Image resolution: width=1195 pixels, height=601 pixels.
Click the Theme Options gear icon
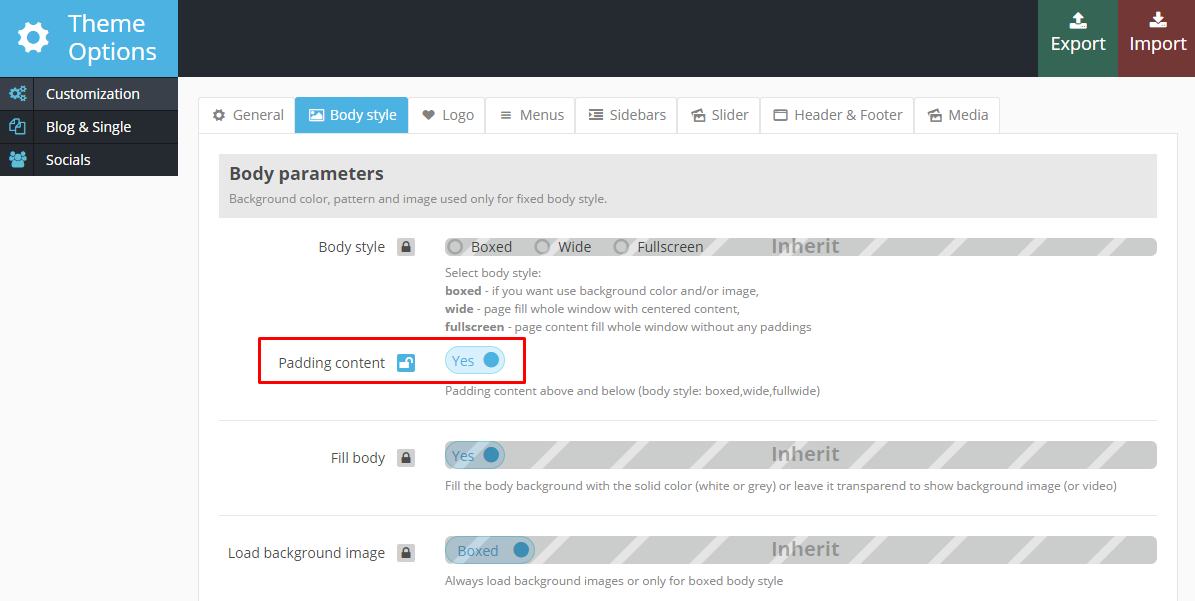point(33,38)
